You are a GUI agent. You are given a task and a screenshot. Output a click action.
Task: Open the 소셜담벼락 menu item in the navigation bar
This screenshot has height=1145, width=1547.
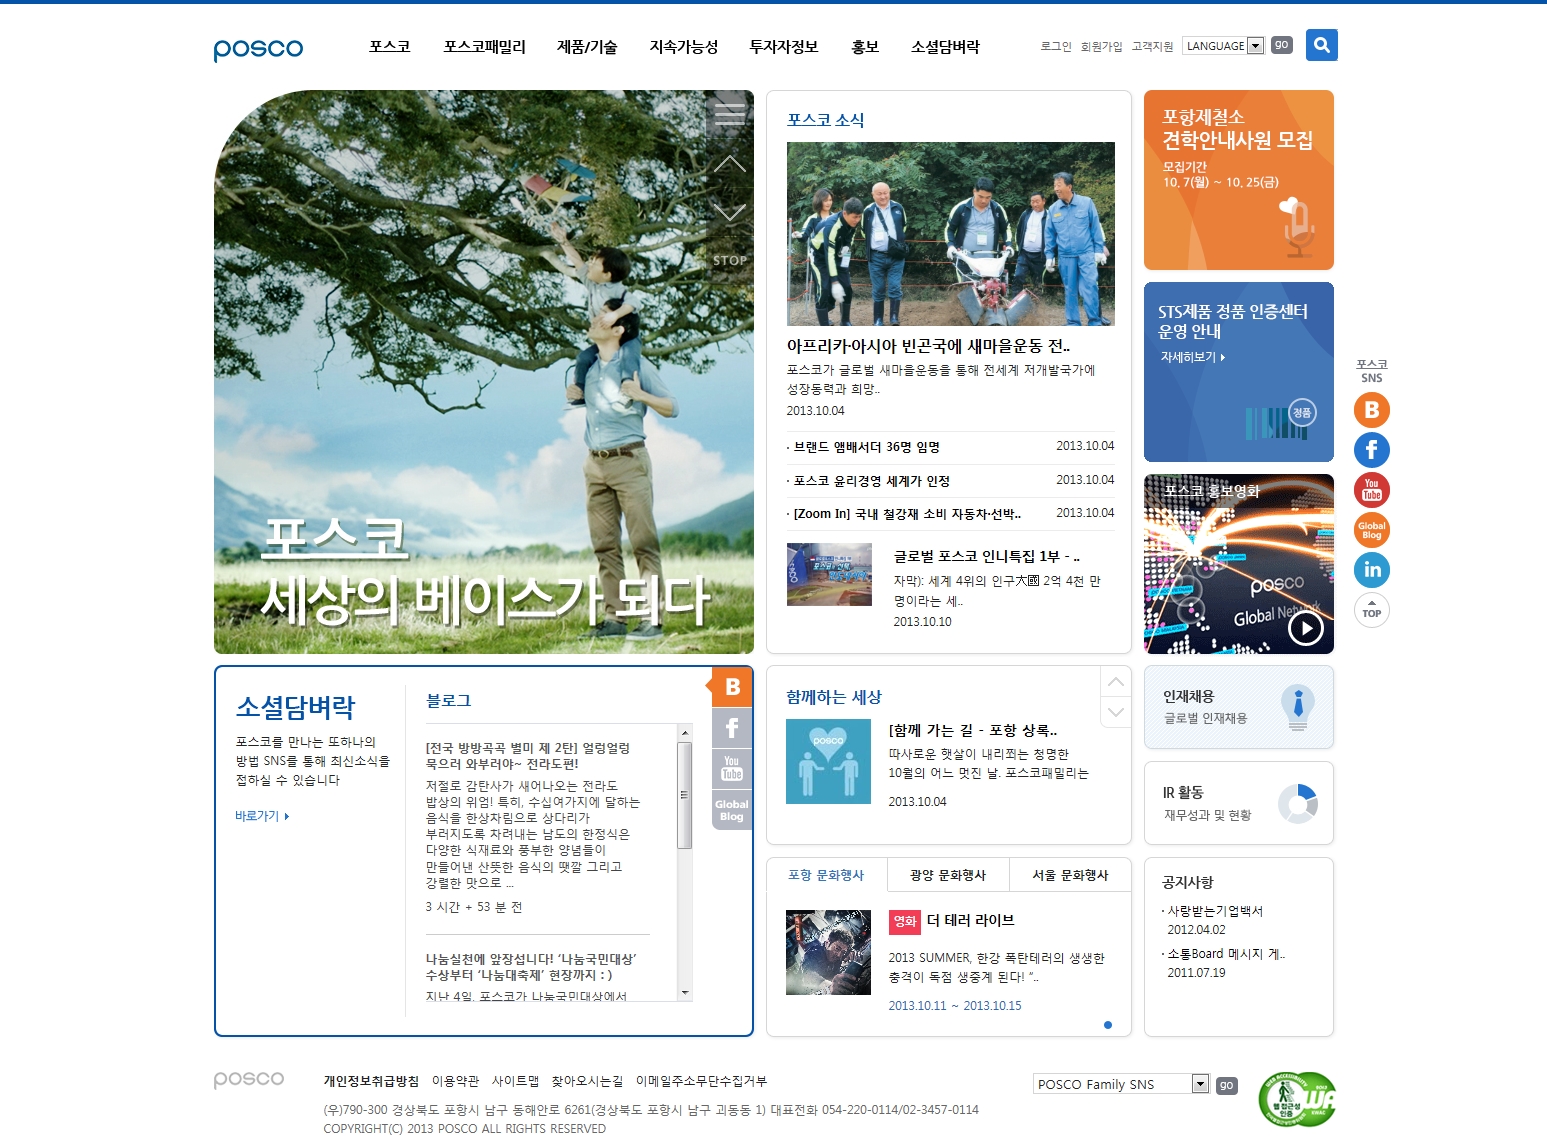[x=945, y=47]
